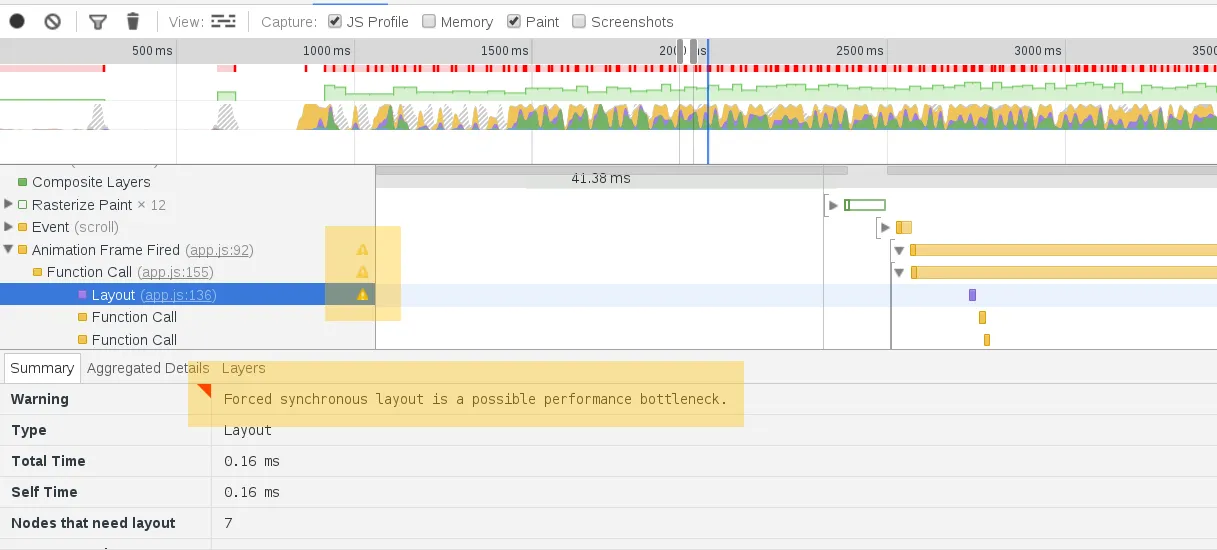
Task: Toggle the flame chart View icon
Action: tap(224, 21)
